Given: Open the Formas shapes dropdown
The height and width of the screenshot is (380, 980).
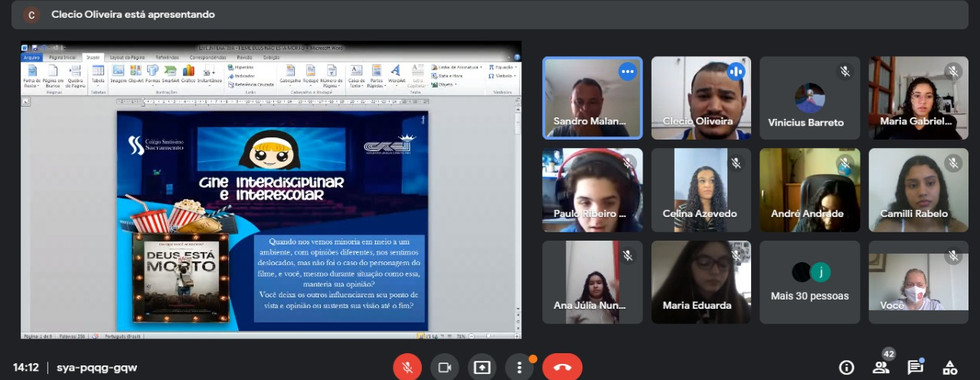Looking at the screenshot, I should [152, 74].
